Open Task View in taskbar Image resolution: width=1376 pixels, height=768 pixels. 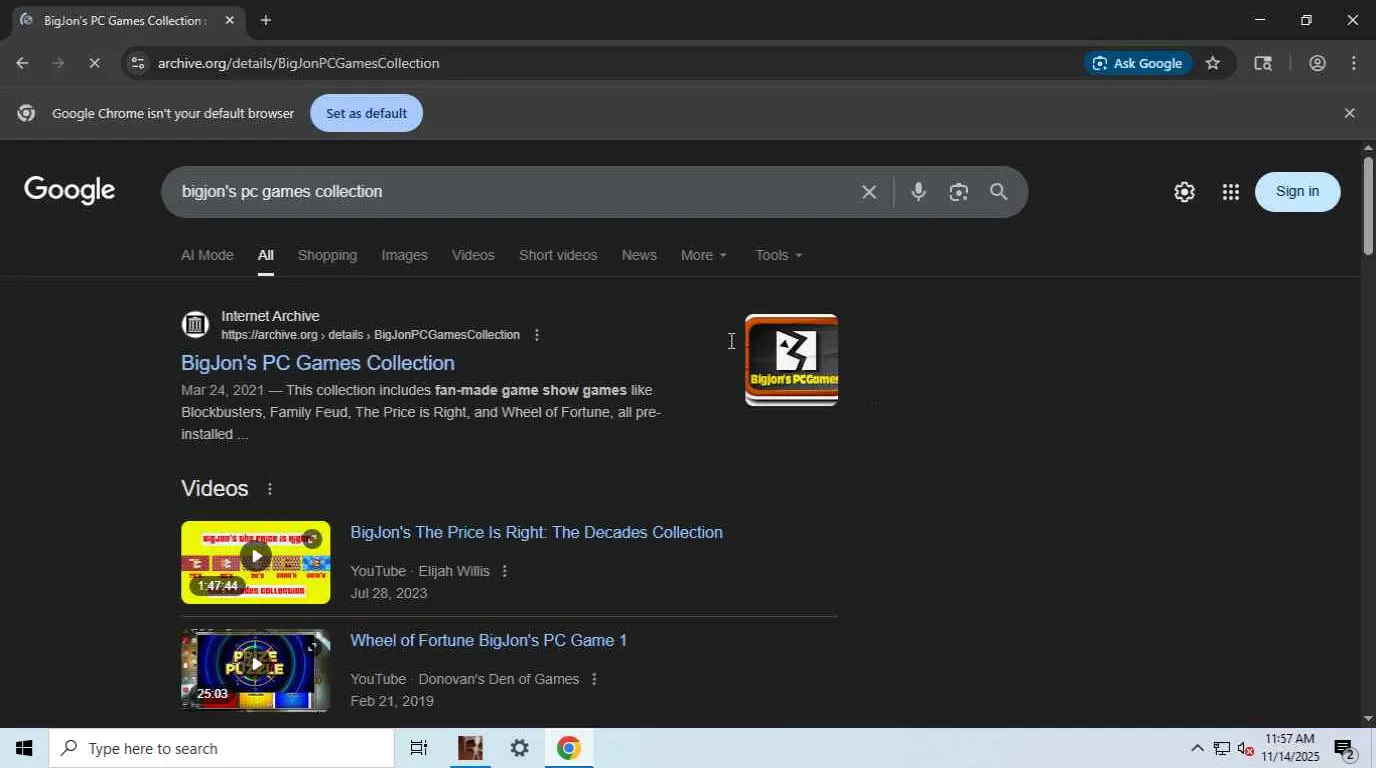[x=419, y=748]
